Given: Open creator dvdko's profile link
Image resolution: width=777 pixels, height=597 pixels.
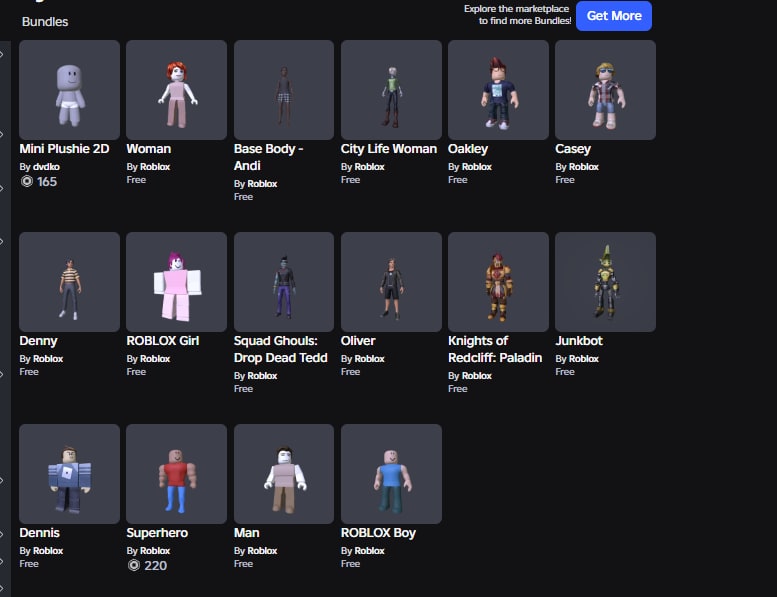Looking at the screenshot, I should tap(46, 167).
